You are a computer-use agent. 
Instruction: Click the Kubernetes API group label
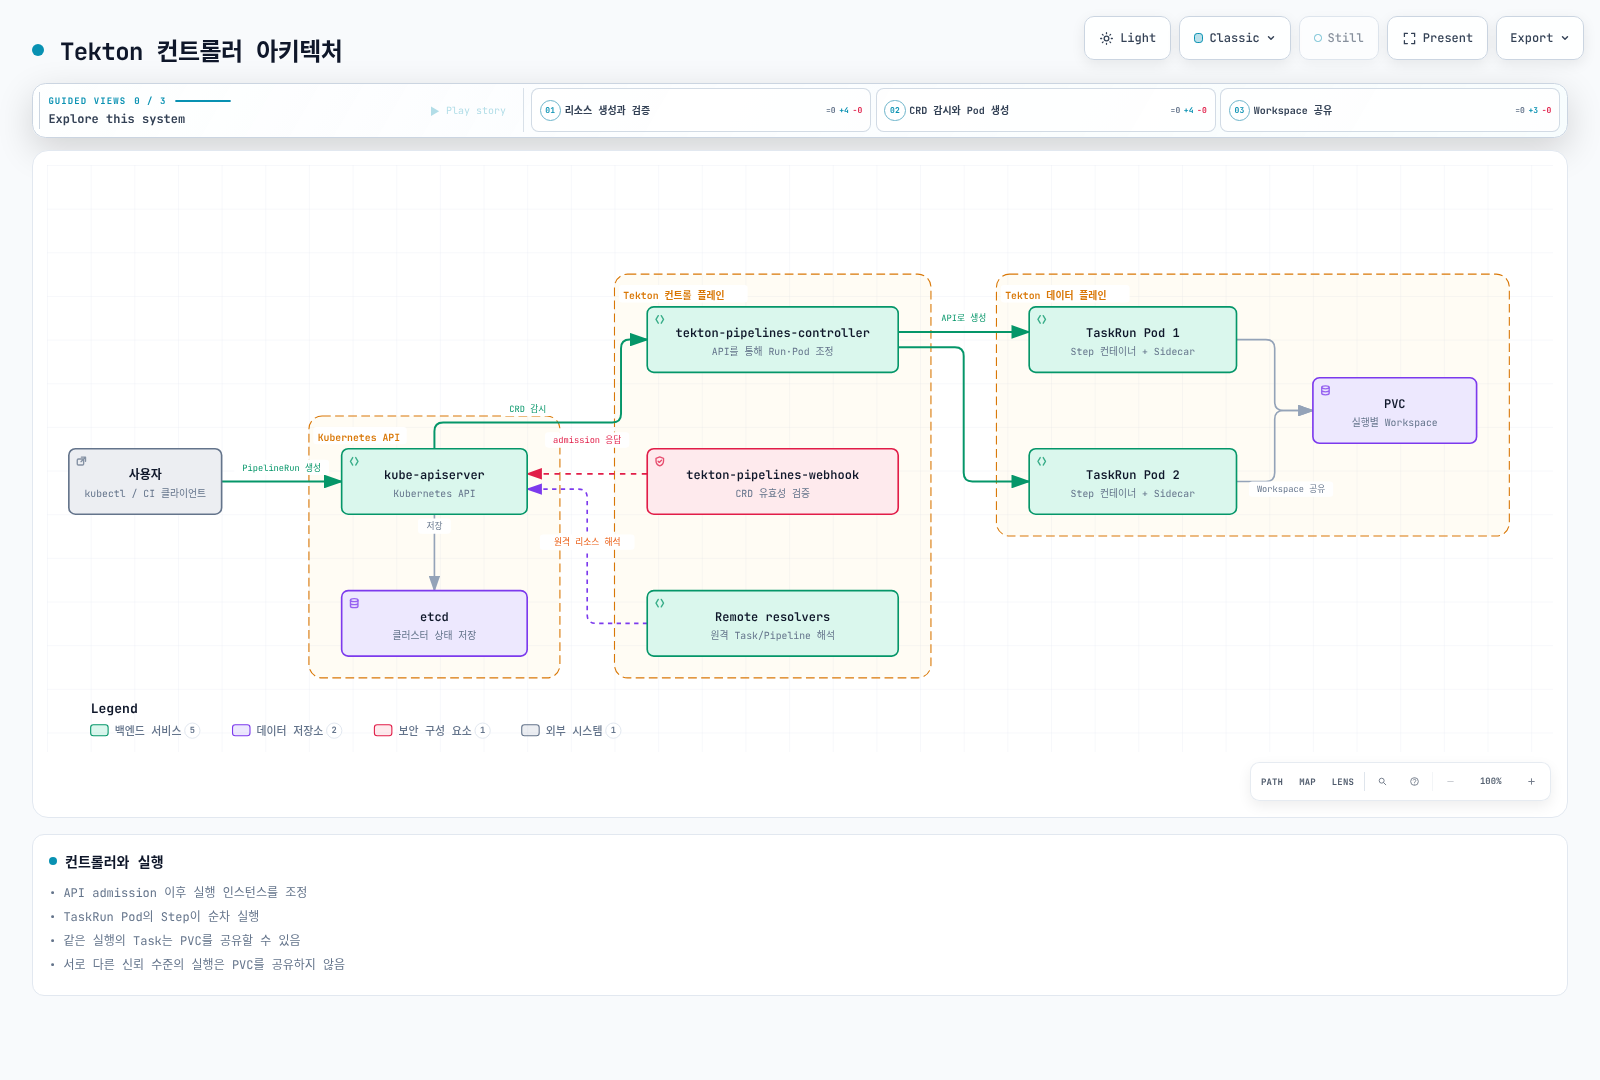tap(358, 437)
